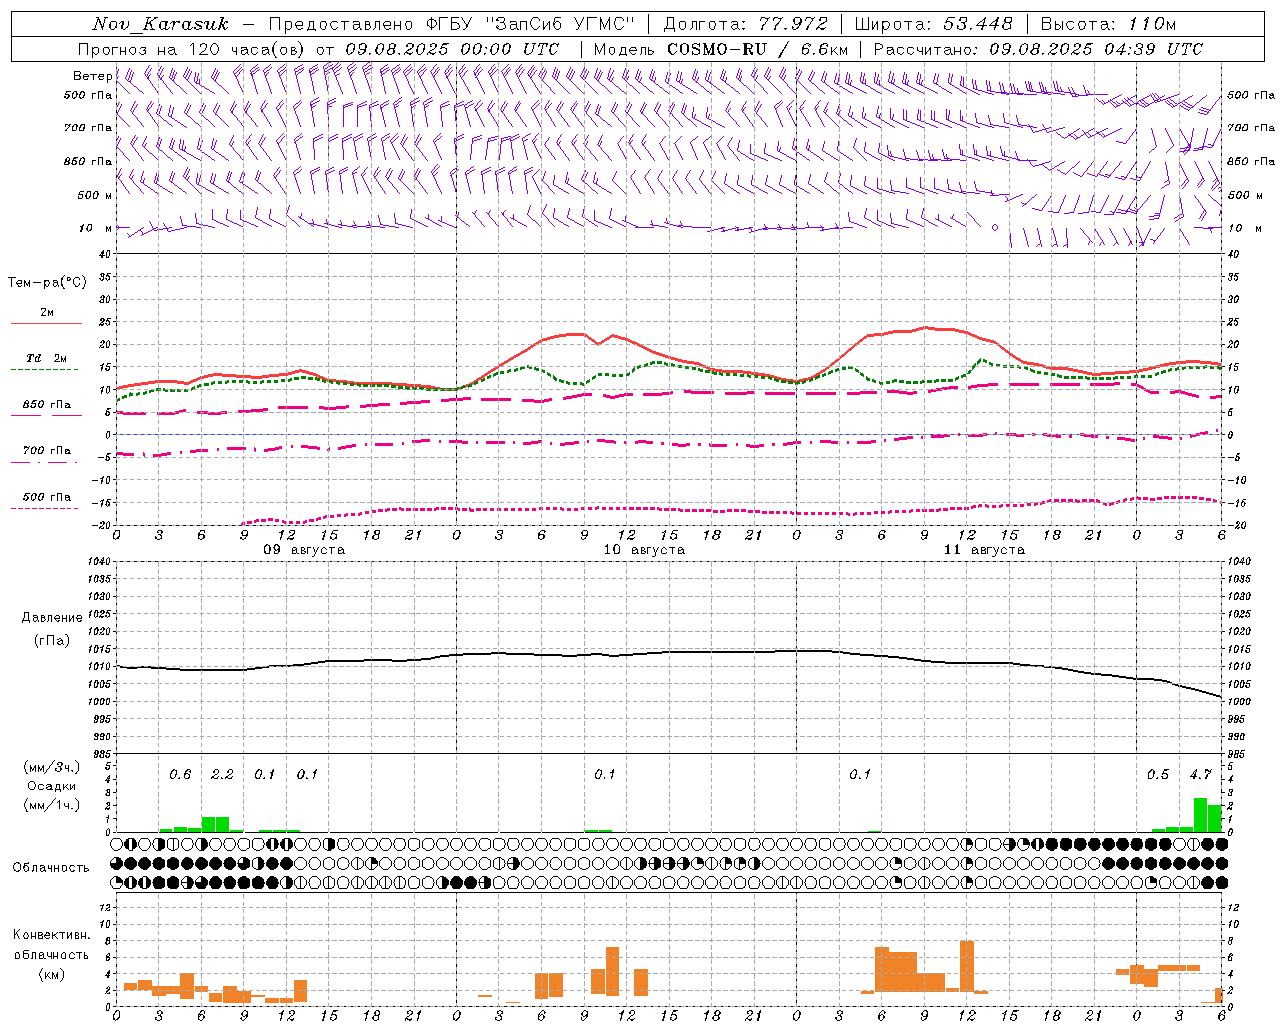This screenshot has width=1280, height=1024.
Task: Click the 'Модель COSMO-RU / 6.6км' model label
Action: [x=721, y=49]
